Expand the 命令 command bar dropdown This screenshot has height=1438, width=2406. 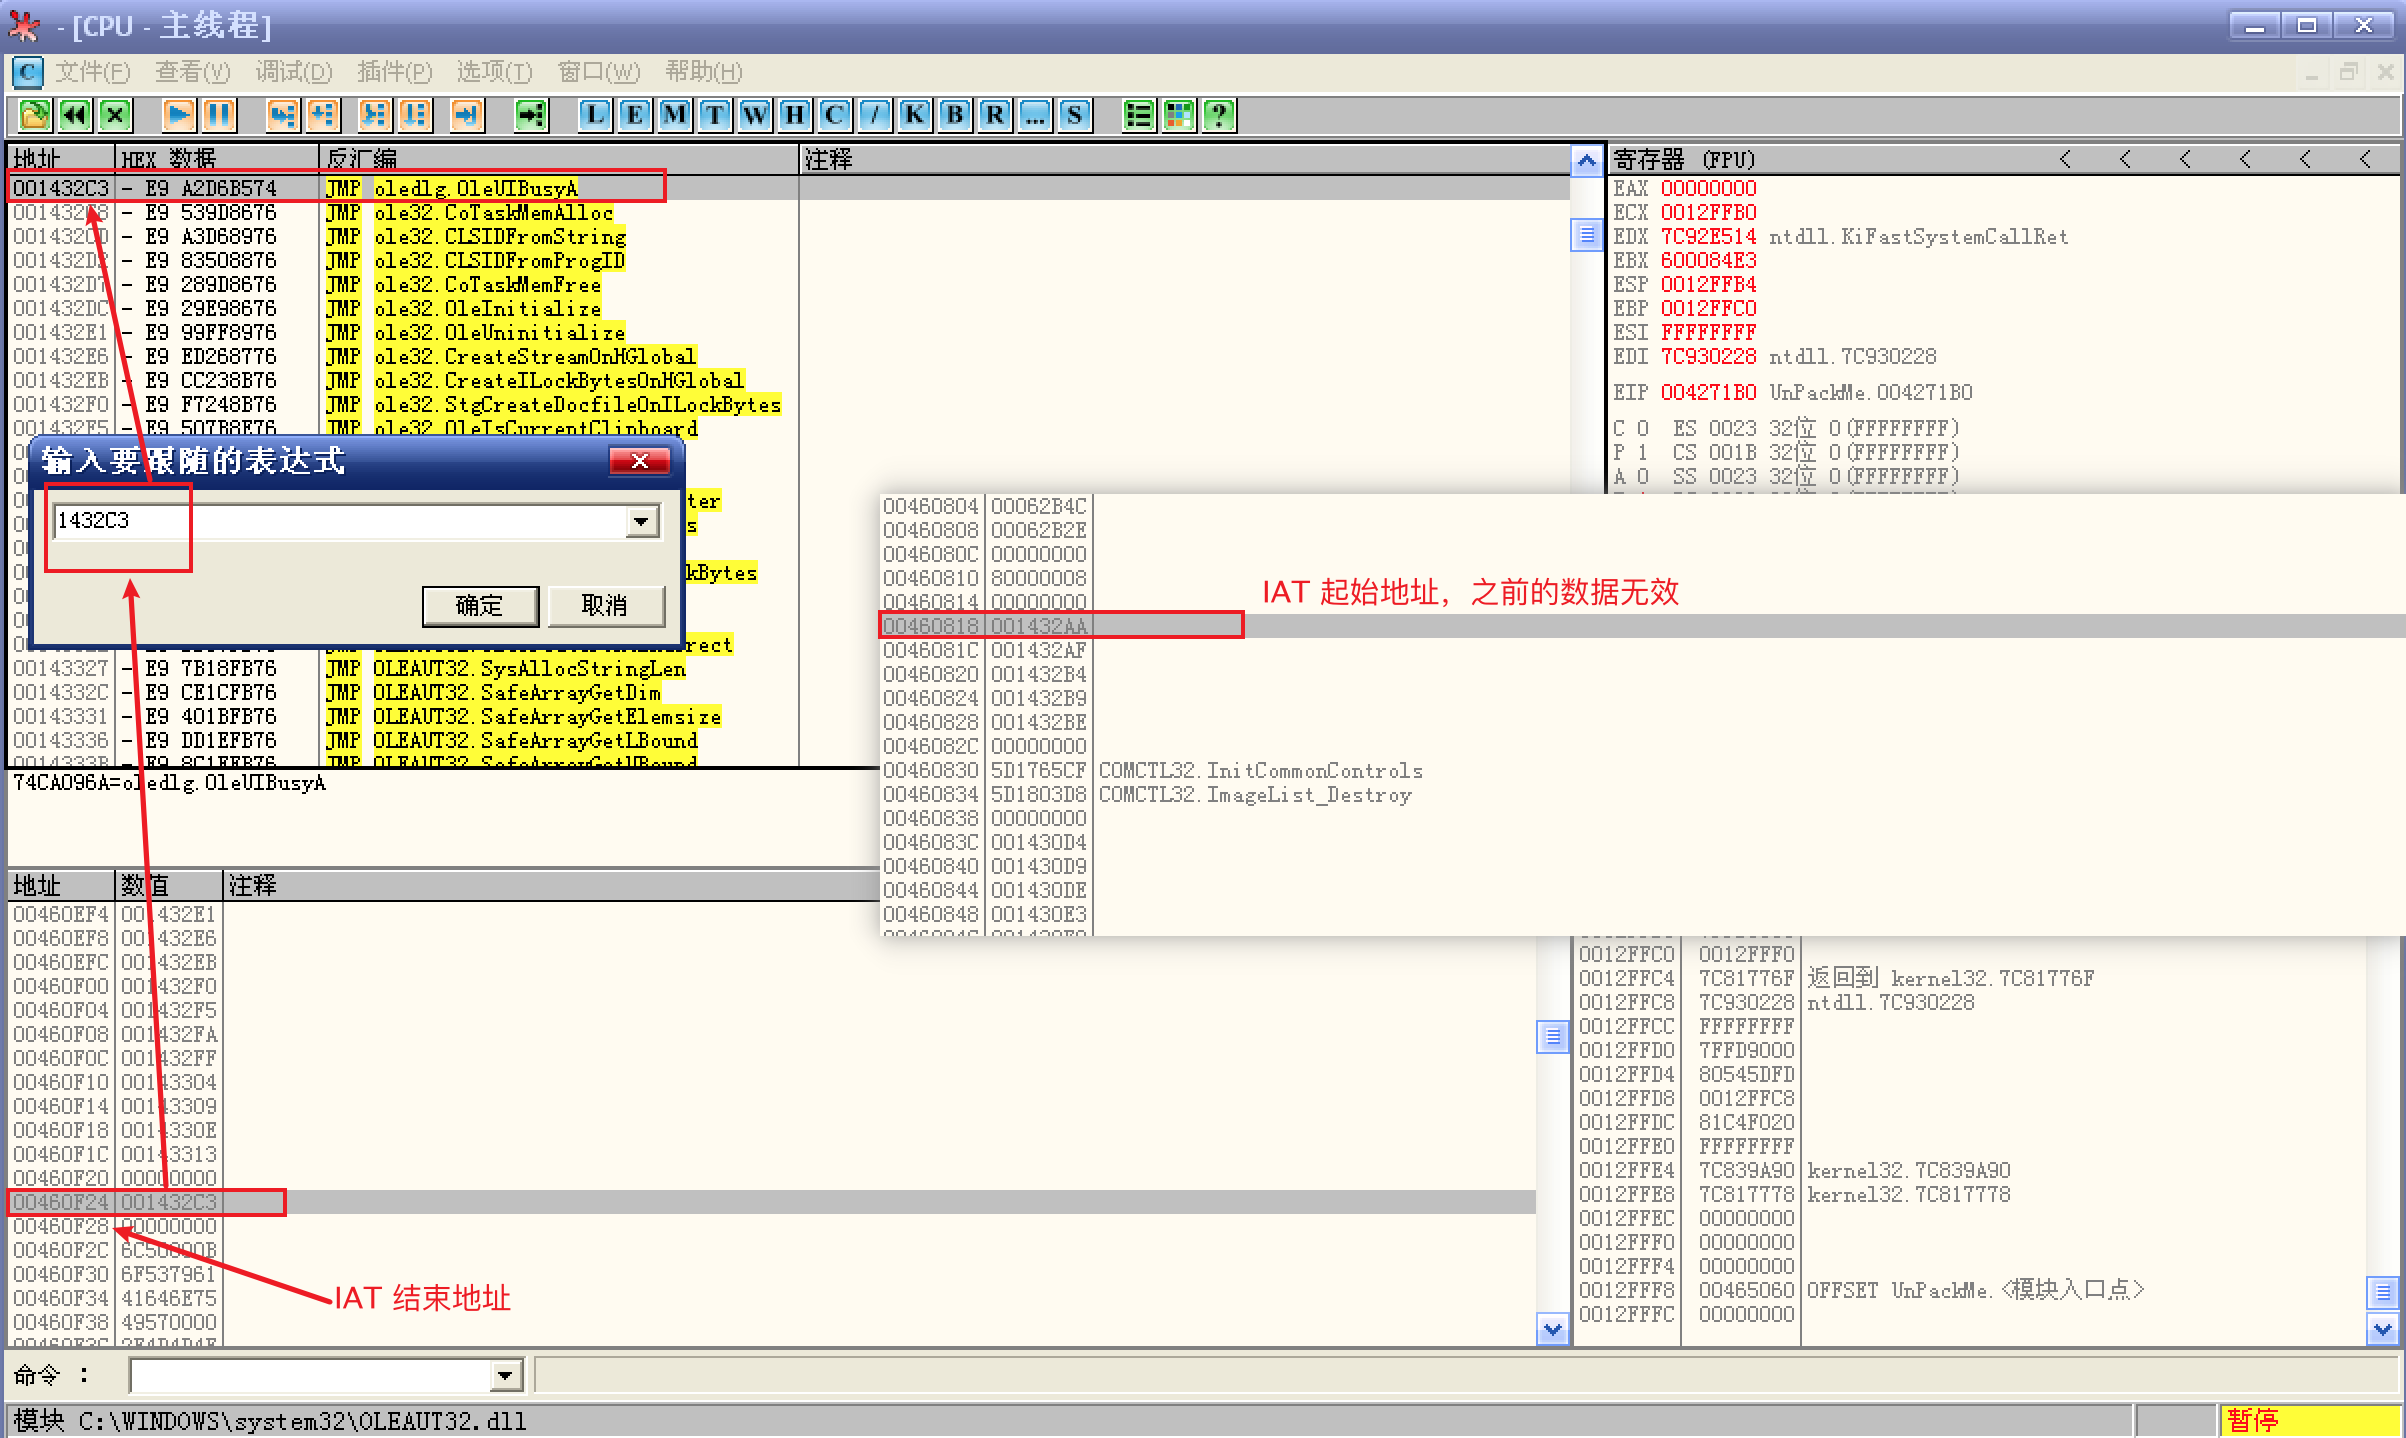coord(506,1376)
